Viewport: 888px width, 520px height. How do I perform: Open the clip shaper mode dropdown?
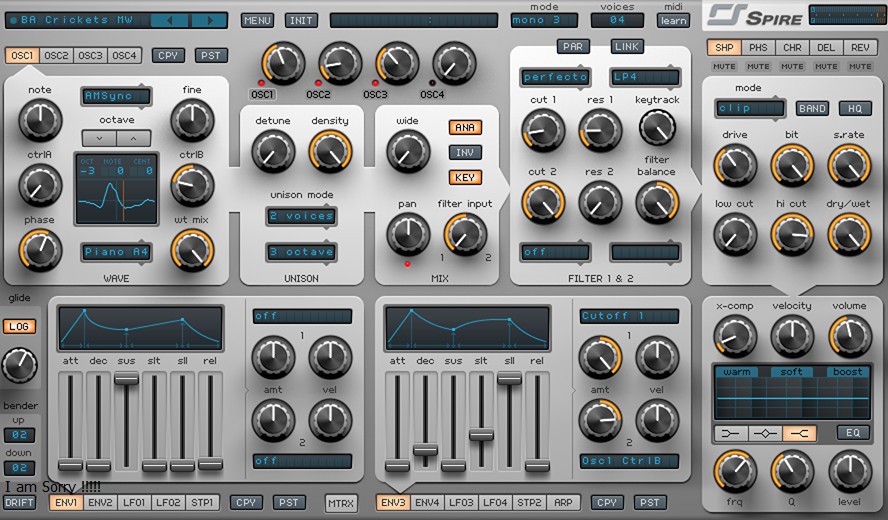[x=750, y=108]
